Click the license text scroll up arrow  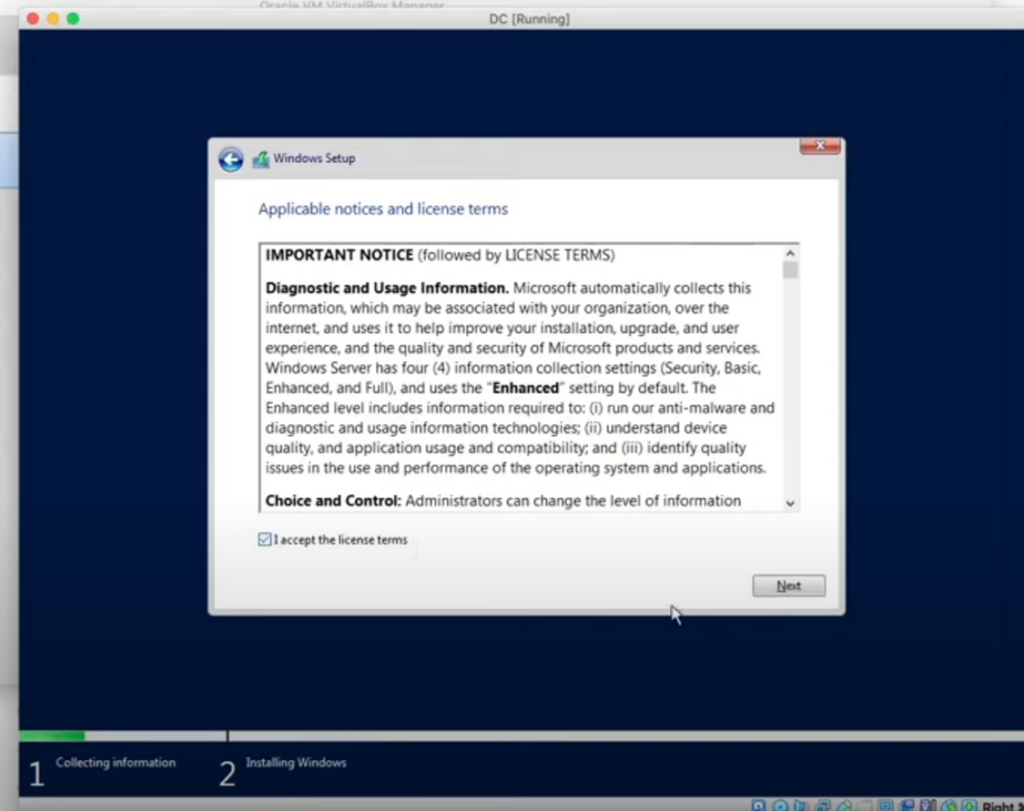[790, 254]
